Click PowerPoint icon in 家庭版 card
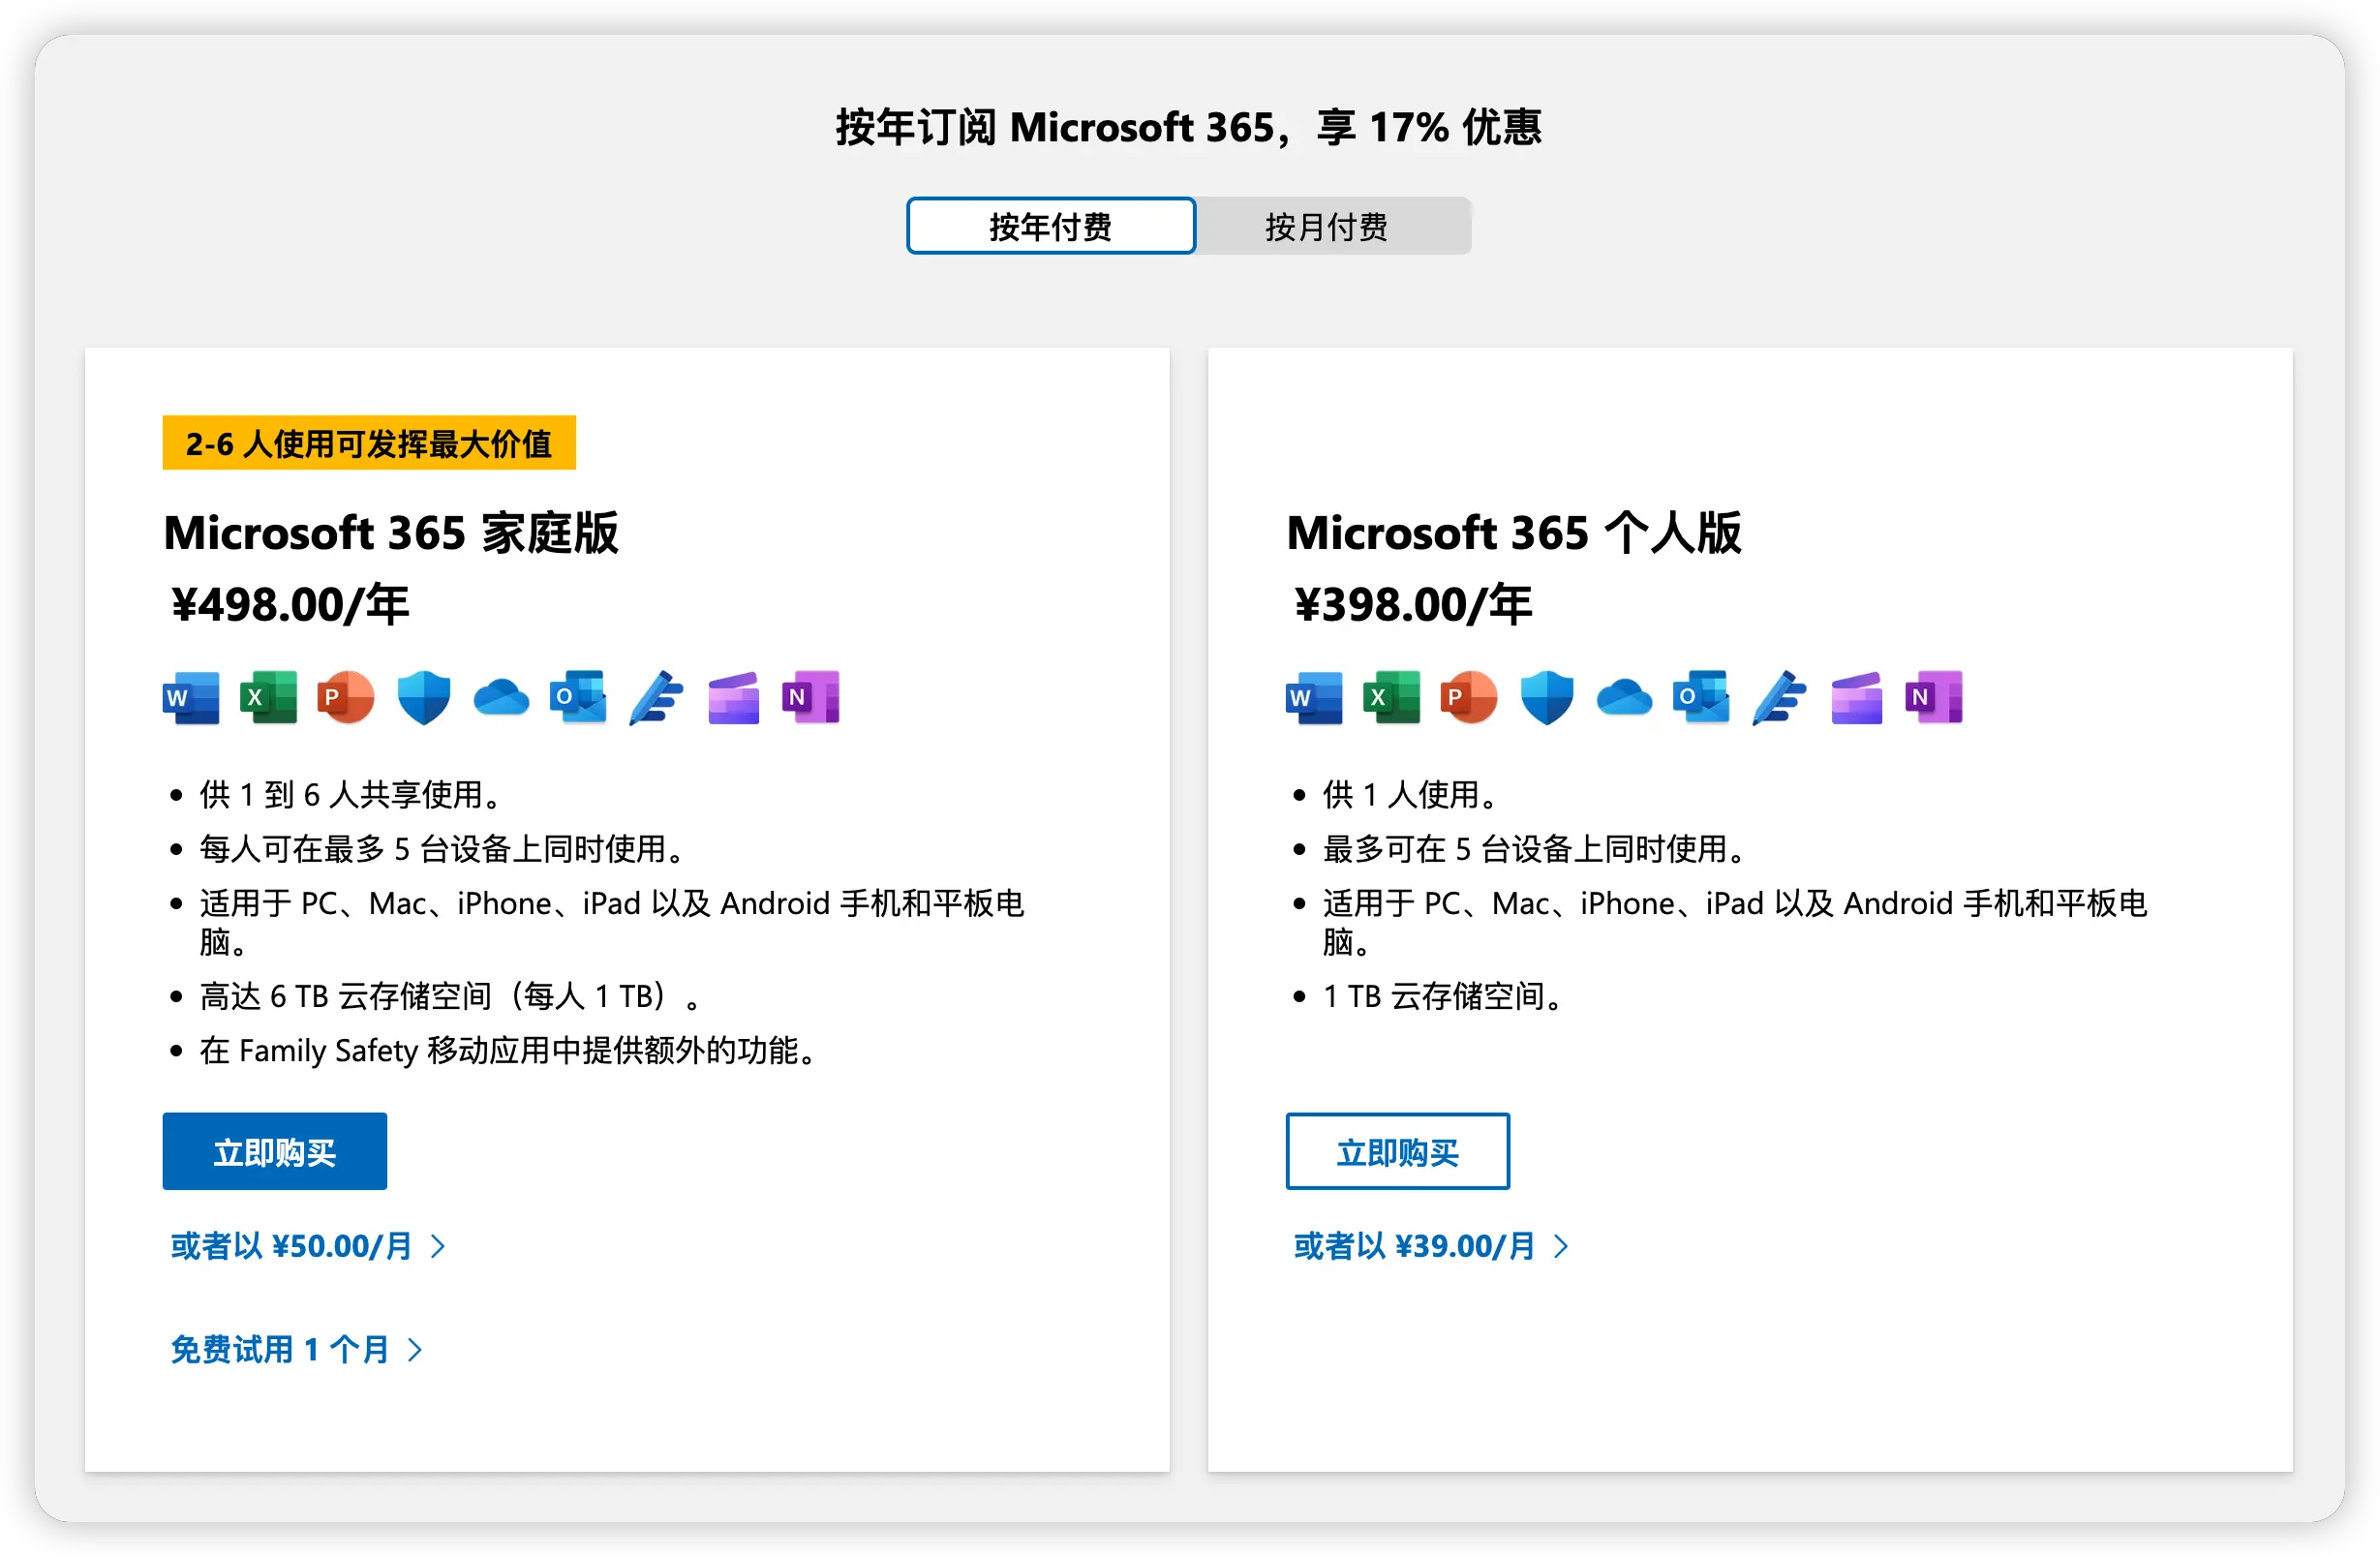This screenshot has width=2380, height=1557. (345, 697)
